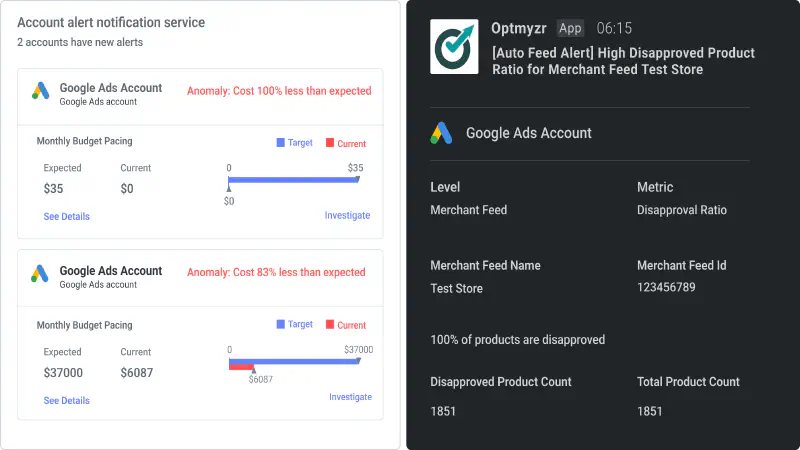This screenshot has height=450, width=800.
Task: Click the $0 marker on first pacing bar
Action: pos(229,189)
